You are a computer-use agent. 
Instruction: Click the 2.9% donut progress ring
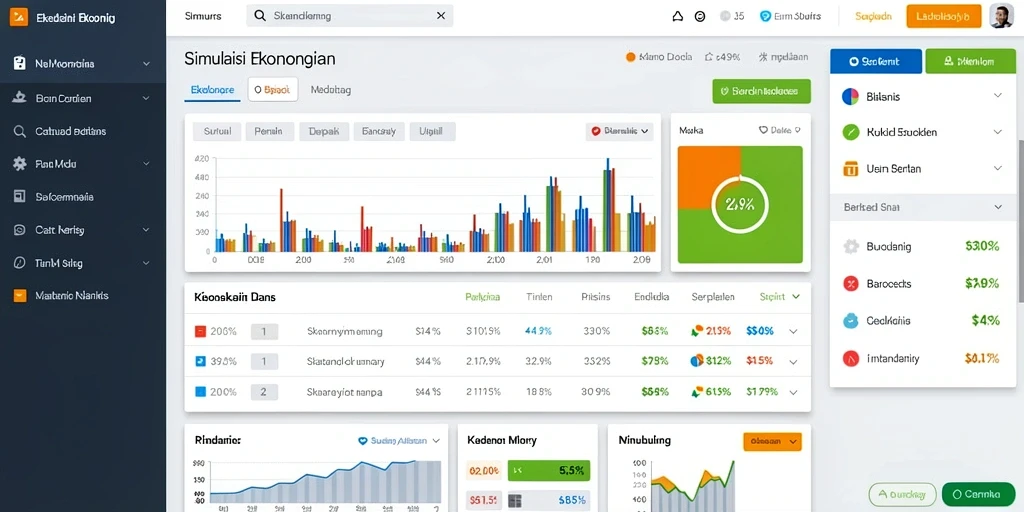739,204
